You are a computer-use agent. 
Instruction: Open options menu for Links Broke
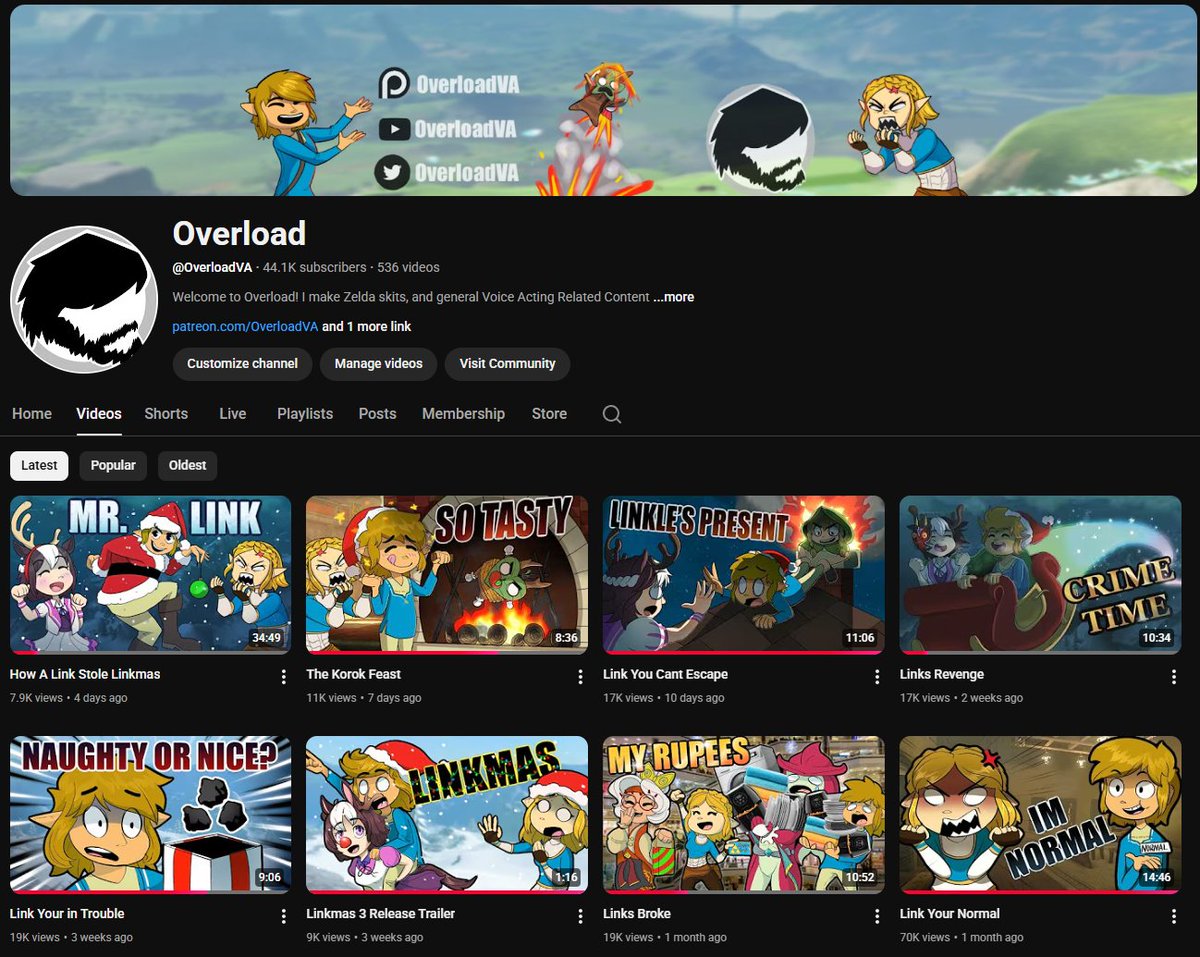coord(877,916)
